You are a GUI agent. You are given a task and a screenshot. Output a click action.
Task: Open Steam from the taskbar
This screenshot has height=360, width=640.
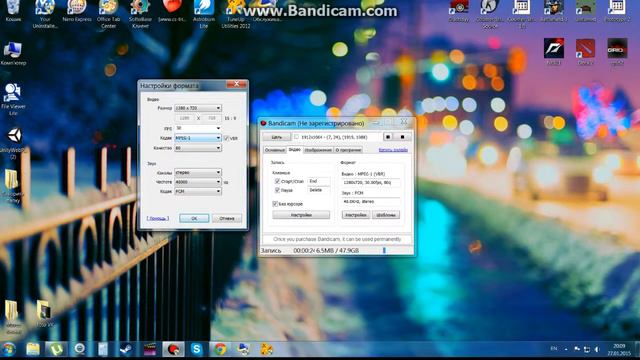click(x=126, y=349)
